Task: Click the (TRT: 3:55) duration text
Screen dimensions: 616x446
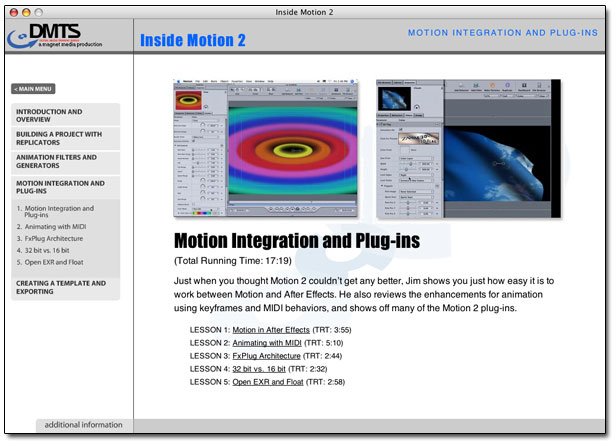Action: click(332, 330)
